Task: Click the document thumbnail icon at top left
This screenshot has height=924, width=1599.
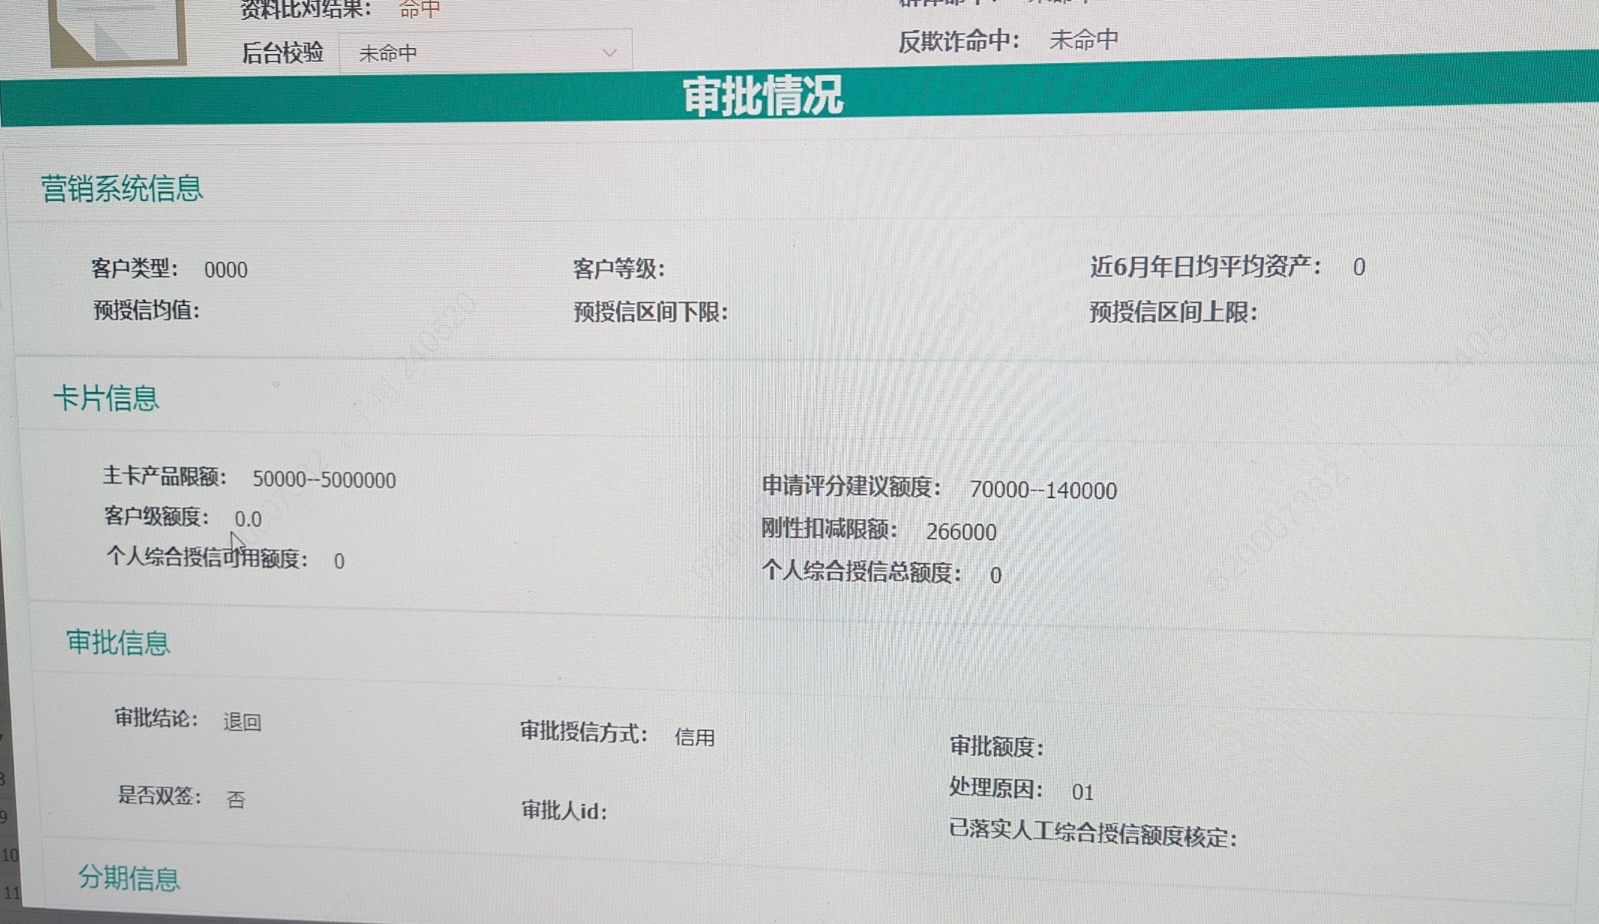Action: [118, 32]
